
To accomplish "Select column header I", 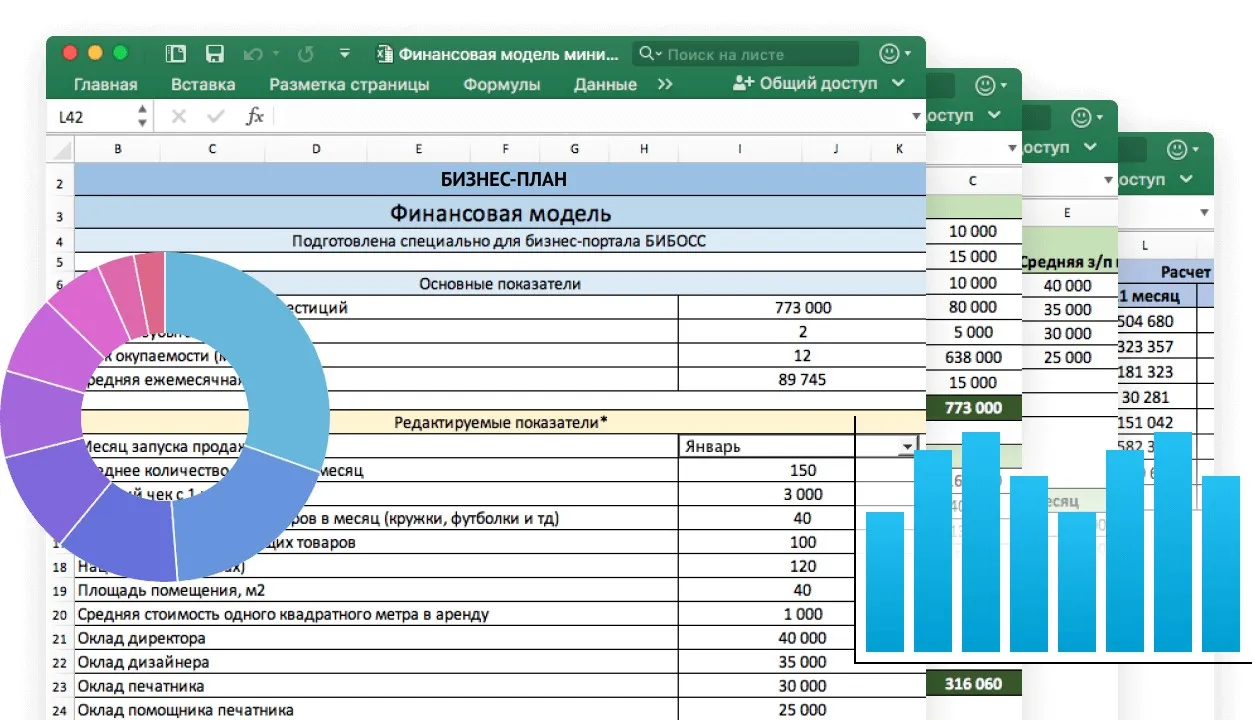I will tap(740, 149).
